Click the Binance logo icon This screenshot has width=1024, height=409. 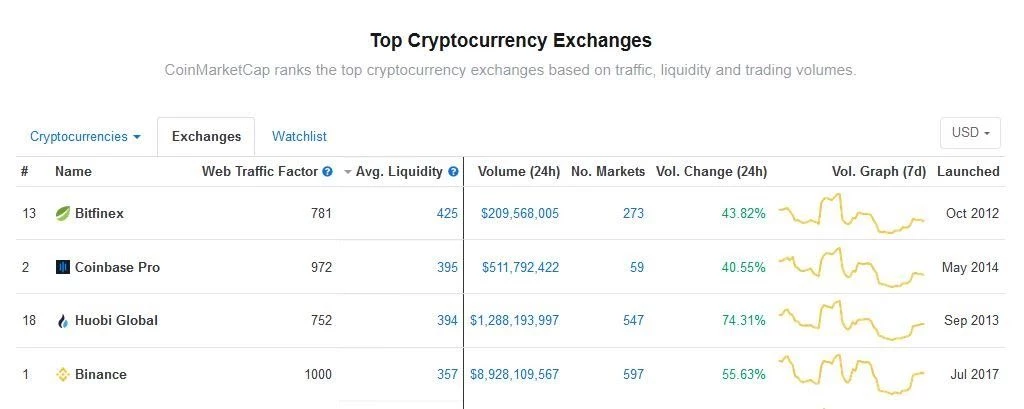(x=63, y=375)
